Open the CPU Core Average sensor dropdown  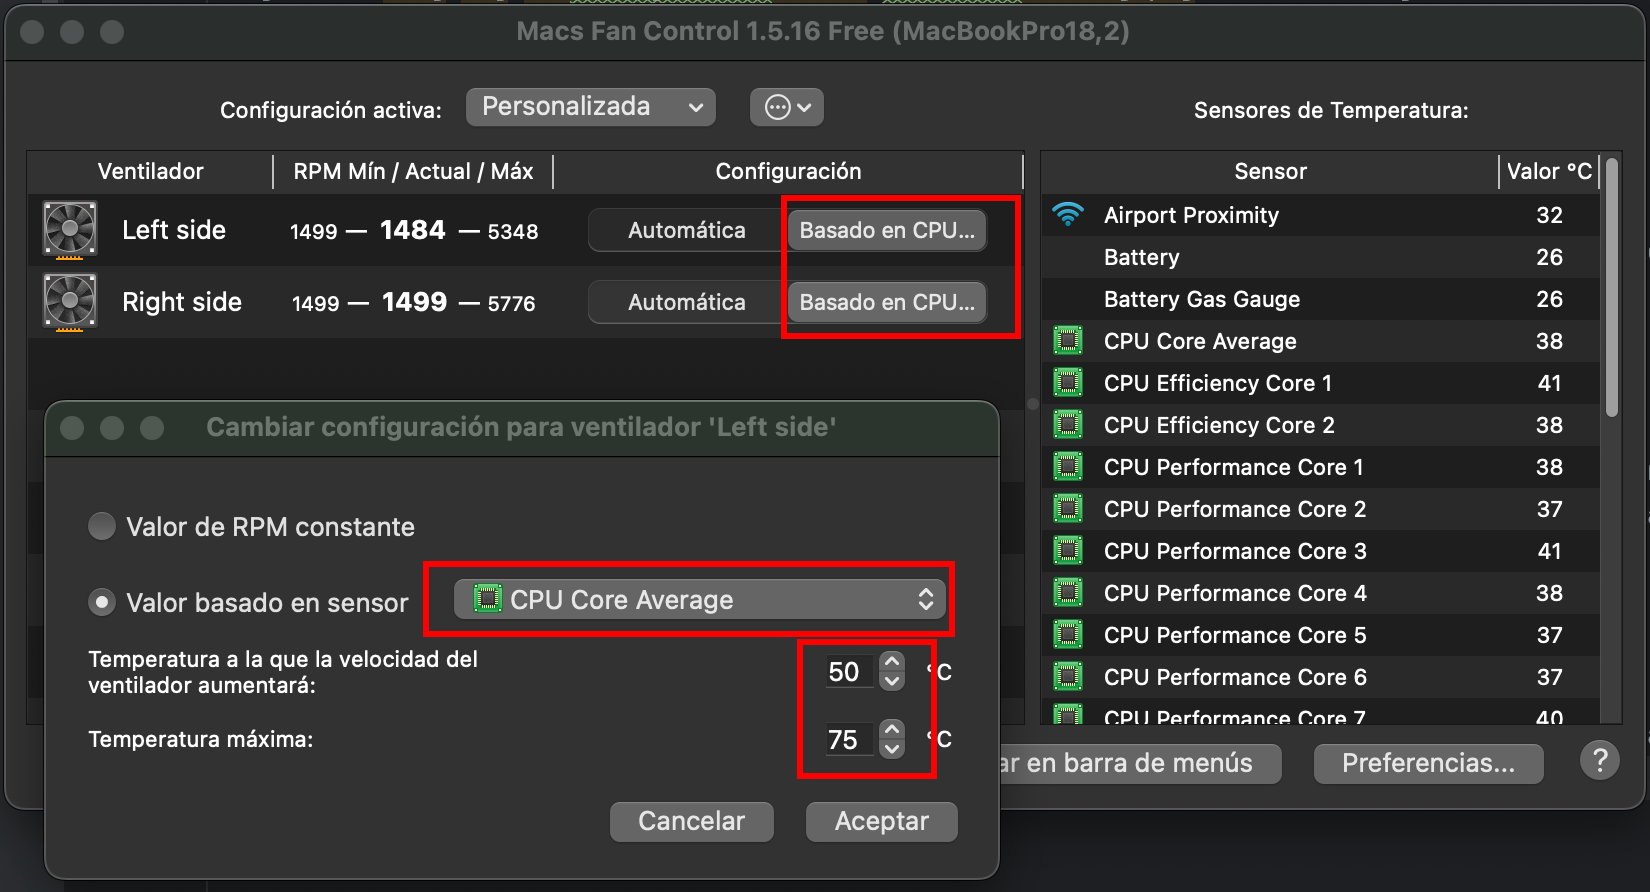(x=699, y=599)
